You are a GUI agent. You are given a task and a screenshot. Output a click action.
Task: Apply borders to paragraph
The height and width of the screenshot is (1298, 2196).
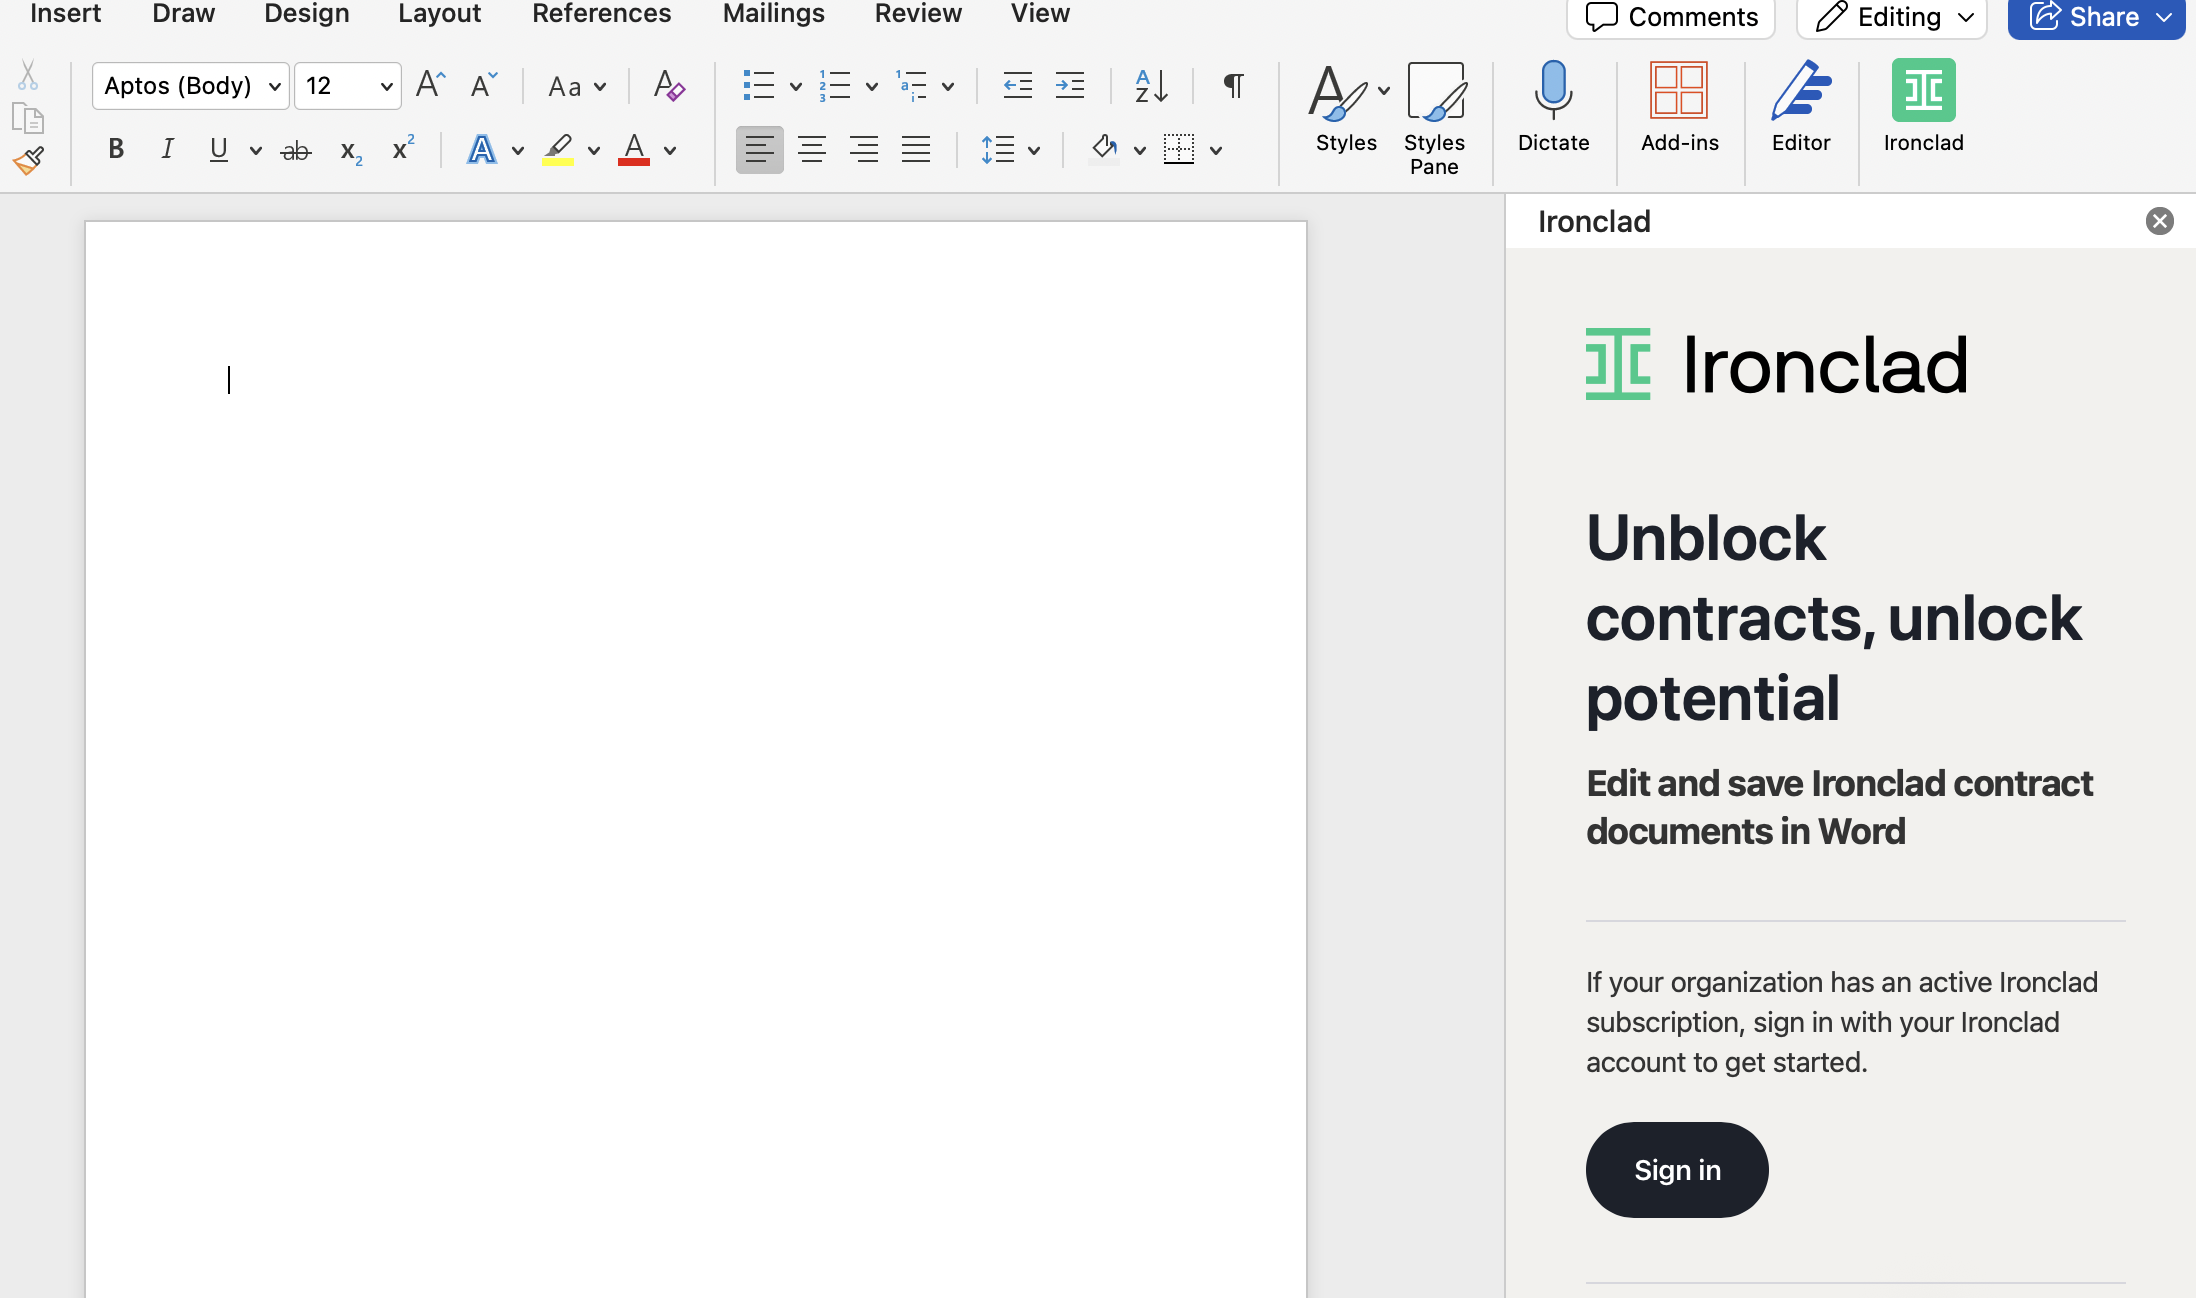(1179, 150)
